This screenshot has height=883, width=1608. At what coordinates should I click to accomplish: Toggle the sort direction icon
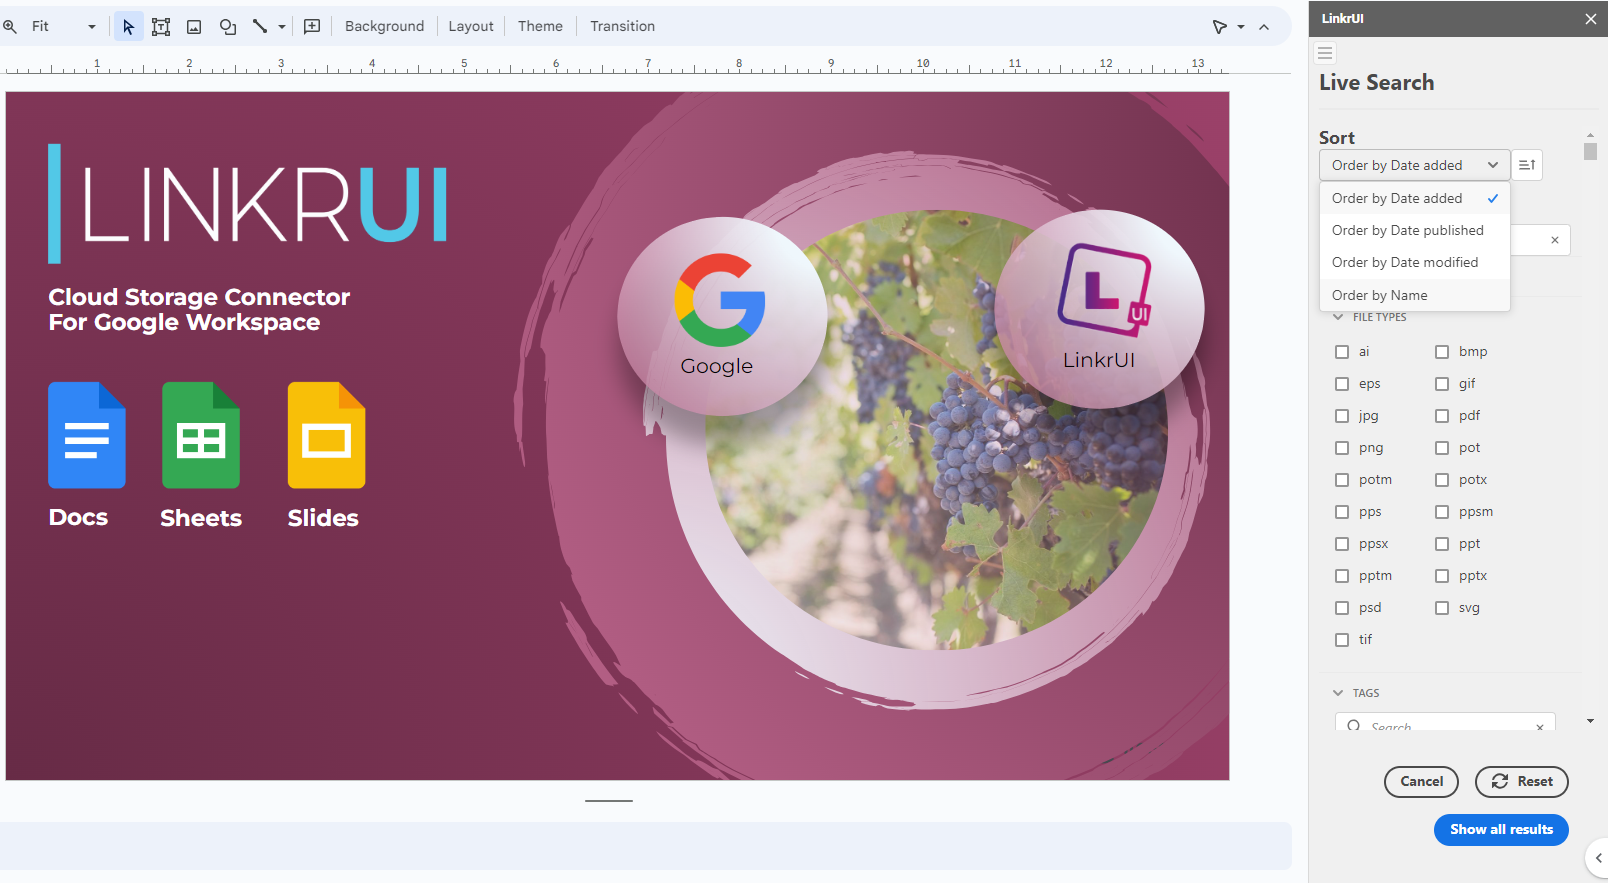pos(1527,165)
